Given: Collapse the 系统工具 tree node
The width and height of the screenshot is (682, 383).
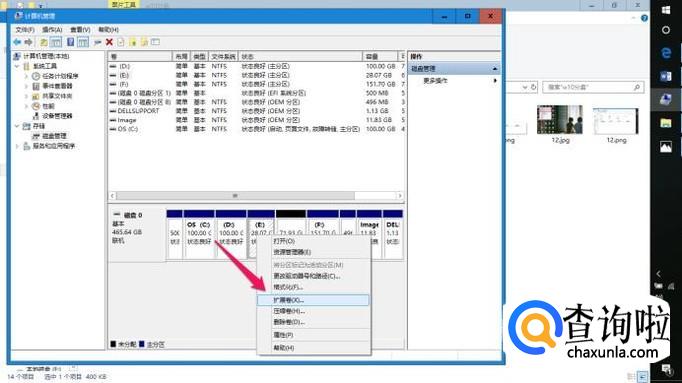Looking at the screenshot, I should (17, 66).
